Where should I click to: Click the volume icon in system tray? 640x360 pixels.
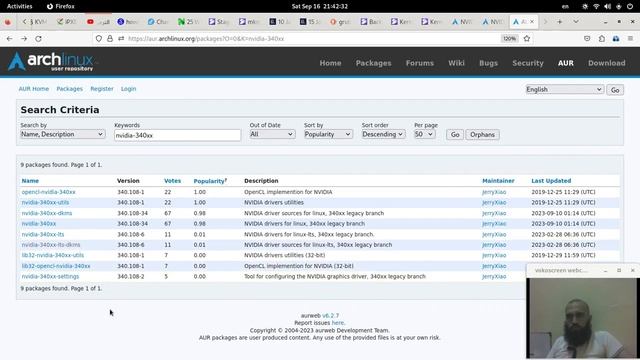click(607, 6)
